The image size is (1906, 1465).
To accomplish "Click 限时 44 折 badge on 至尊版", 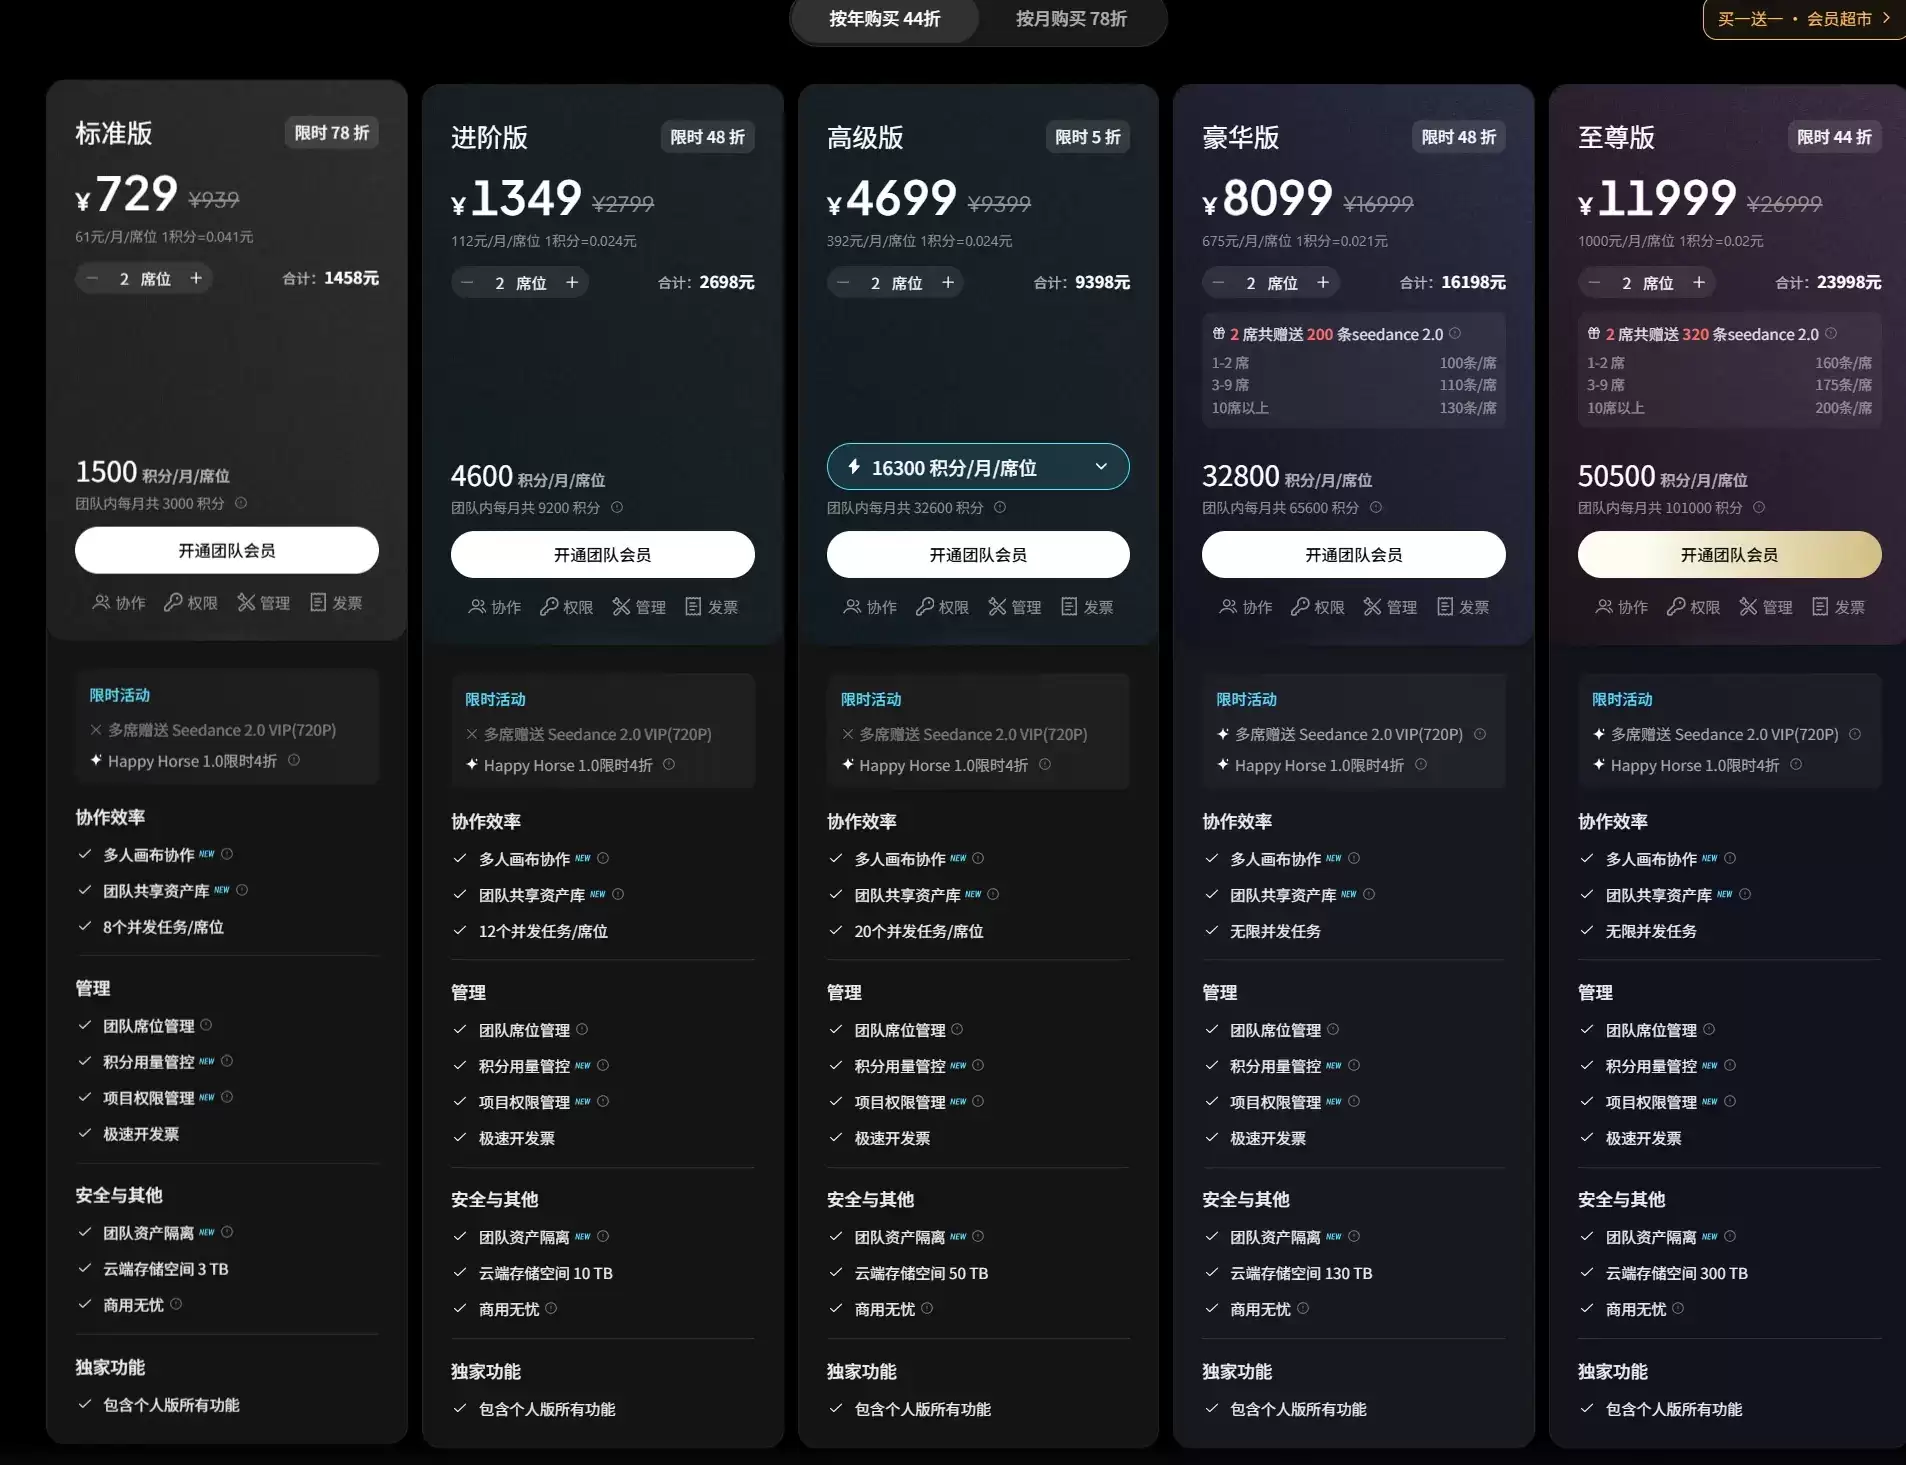I will tap(1834, 136).
